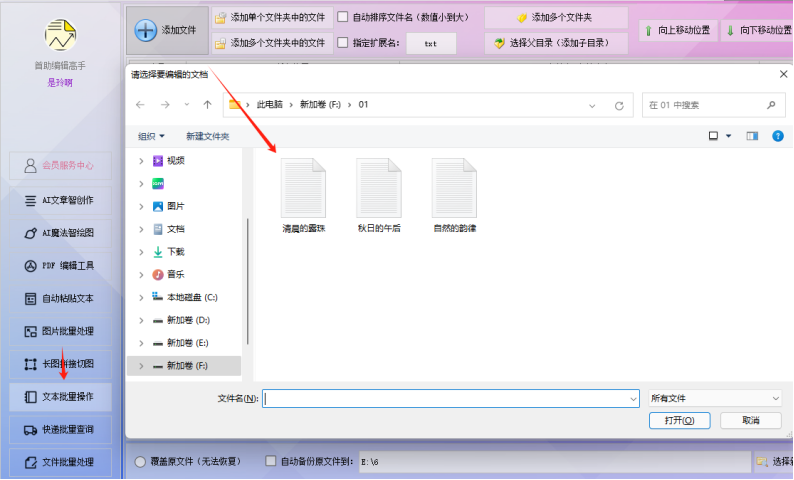
Task: Click the 快递批量查询 truck icon
Action: point(30,430)
